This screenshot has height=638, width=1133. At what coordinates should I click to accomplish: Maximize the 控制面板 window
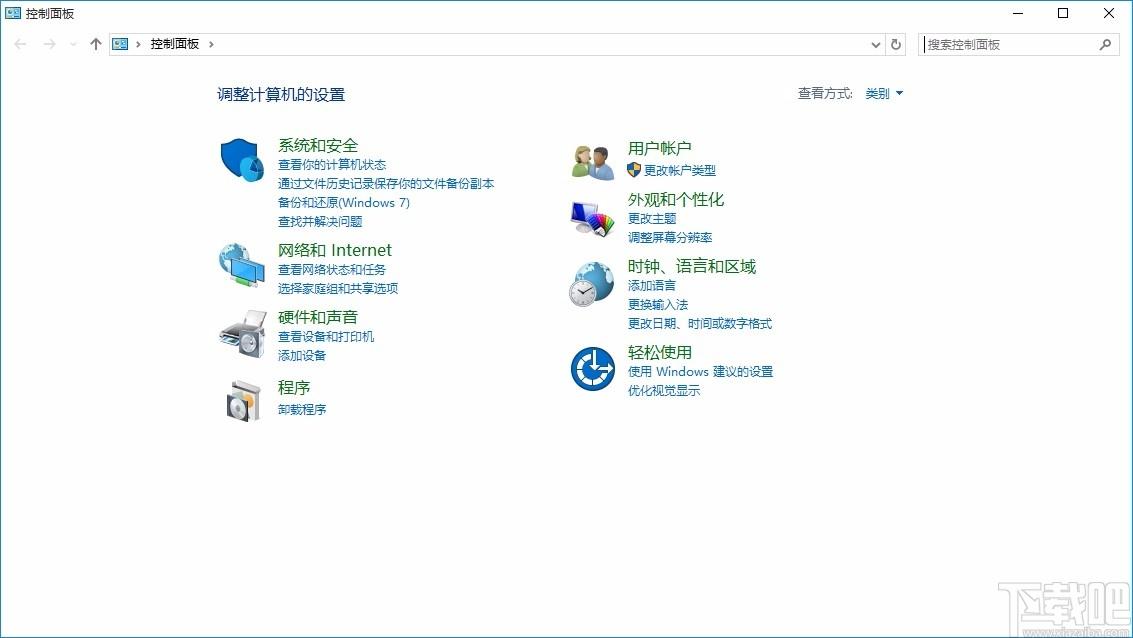[1063, 13]
